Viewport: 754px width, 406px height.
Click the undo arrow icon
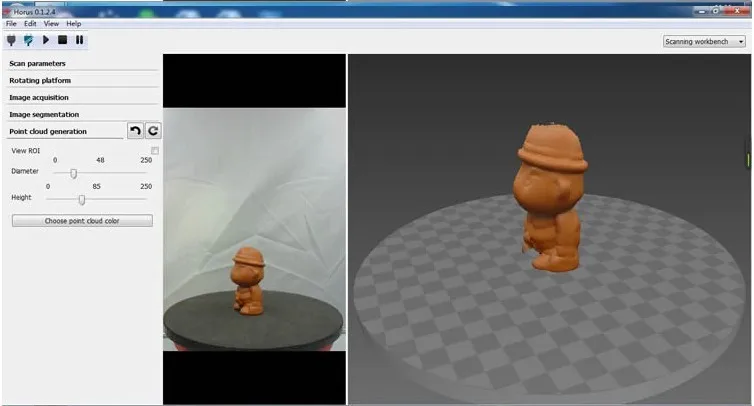(135, 131)
